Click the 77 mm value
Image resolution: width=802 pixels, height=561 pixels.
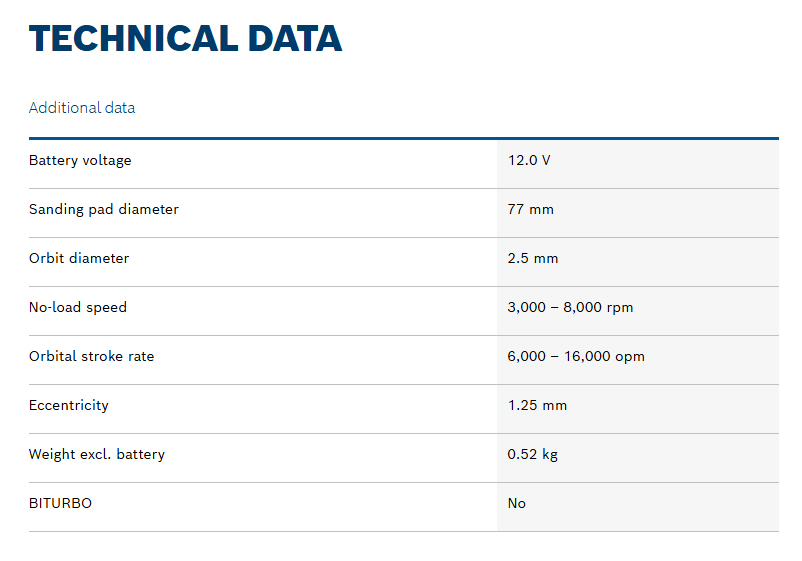click(x=530, y=209)
